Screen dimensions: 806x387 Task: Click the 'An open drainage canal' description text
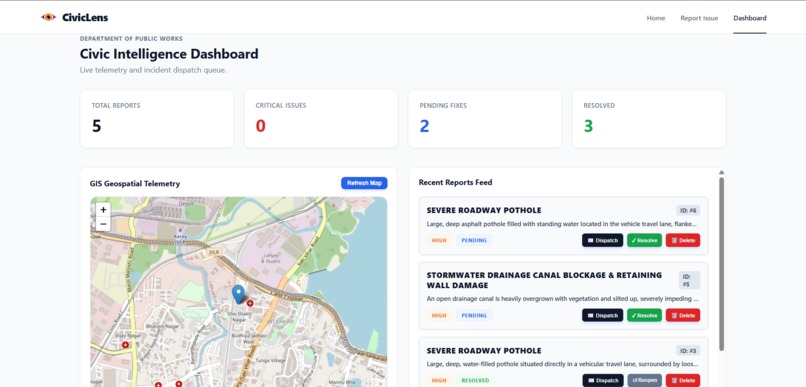pyautogui.click(x=562, y=298)
